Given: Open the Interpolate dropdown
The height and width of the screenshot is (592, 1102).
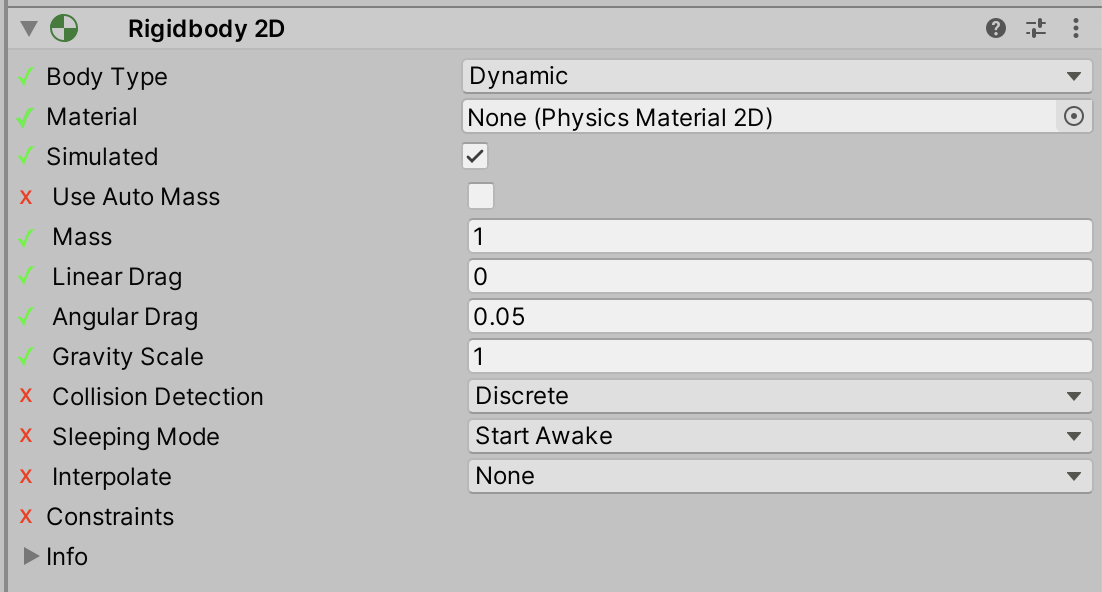Looking at the screenshot, I should pyautogui.click(x=779, y=476).
